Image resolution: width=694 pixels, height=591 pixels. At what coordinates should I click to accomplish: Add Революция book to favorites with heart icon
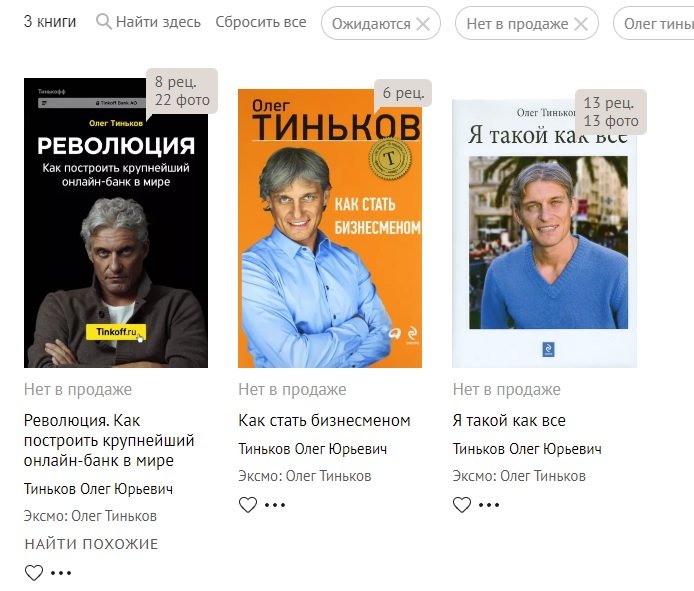(34, 573)
